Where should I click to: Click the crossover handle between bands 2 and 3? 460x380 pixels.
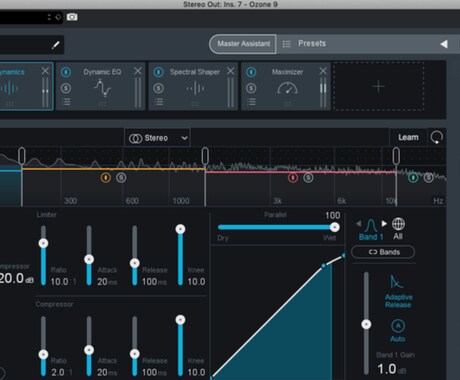tap(205, 156)
